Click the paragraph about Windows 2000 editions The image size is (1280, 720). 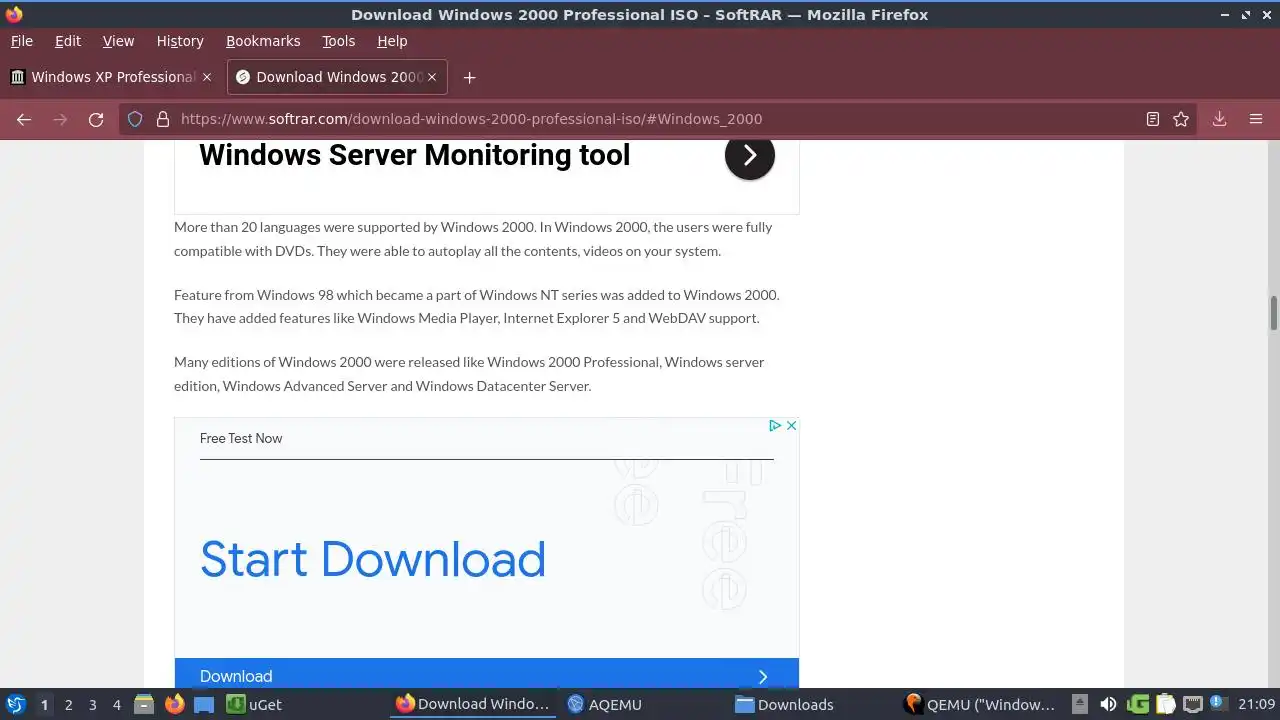pyautogui.click(x=470, y=374)
